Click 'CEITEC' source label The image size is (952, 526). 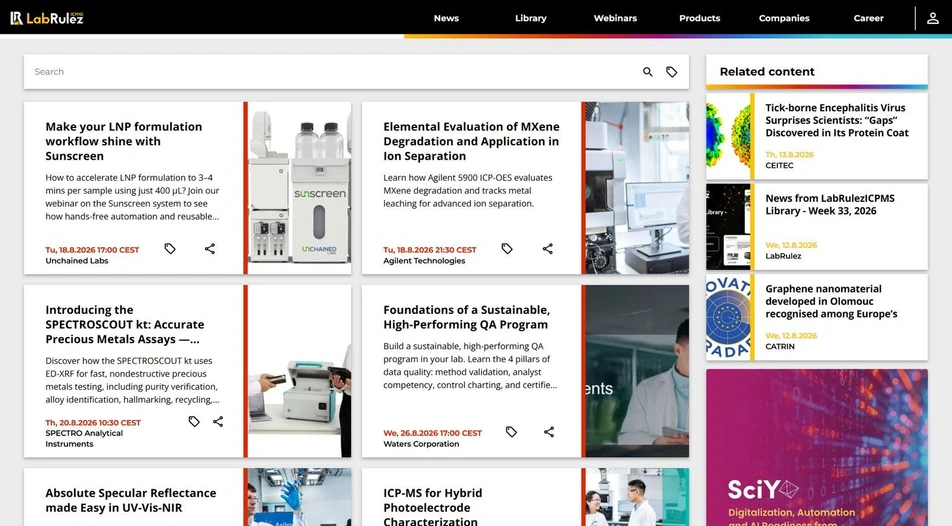pos(779,165)
